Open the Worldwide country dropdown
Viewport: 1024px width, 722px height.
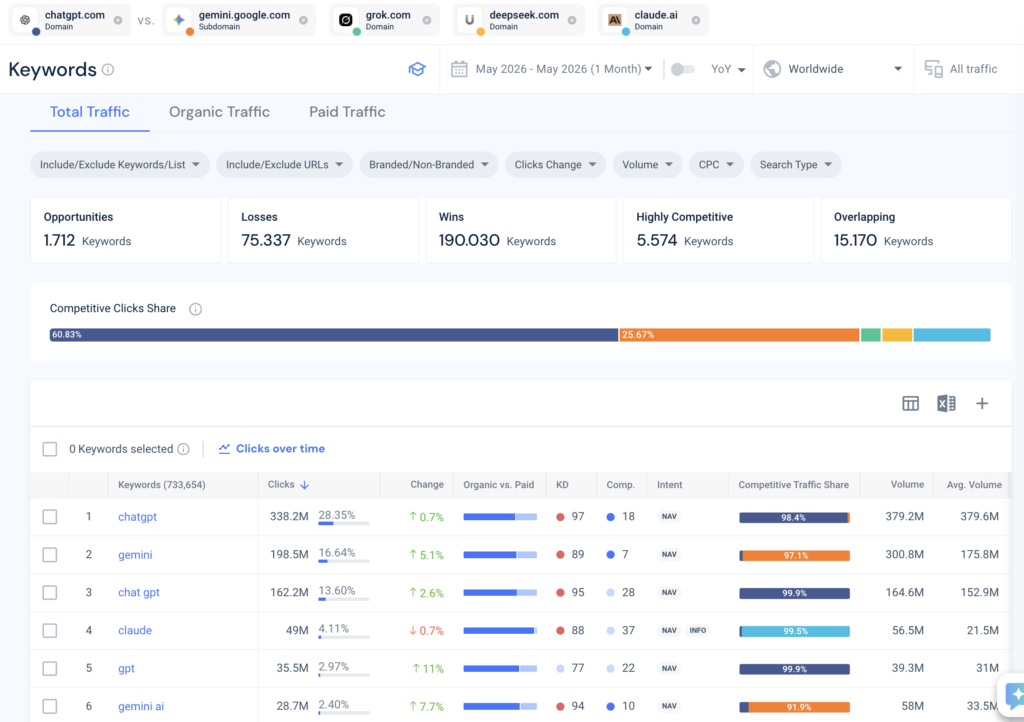(x=833, y=69)
